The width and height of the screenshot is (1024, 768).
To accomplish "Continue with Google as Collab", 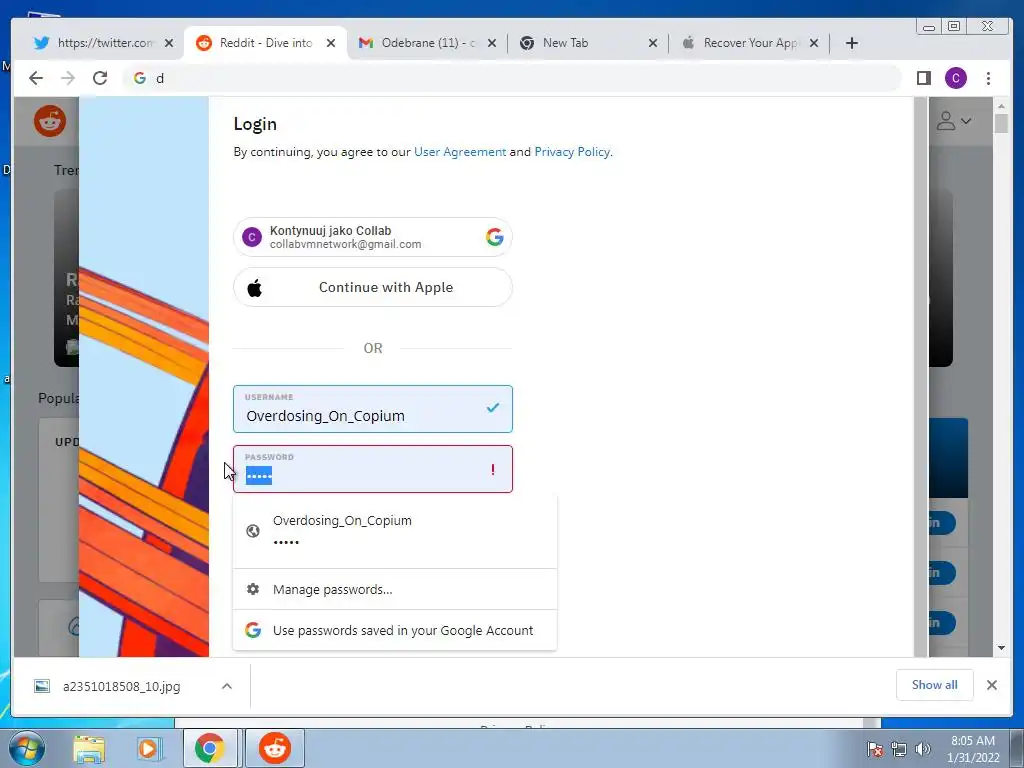I will coord(373,237).
